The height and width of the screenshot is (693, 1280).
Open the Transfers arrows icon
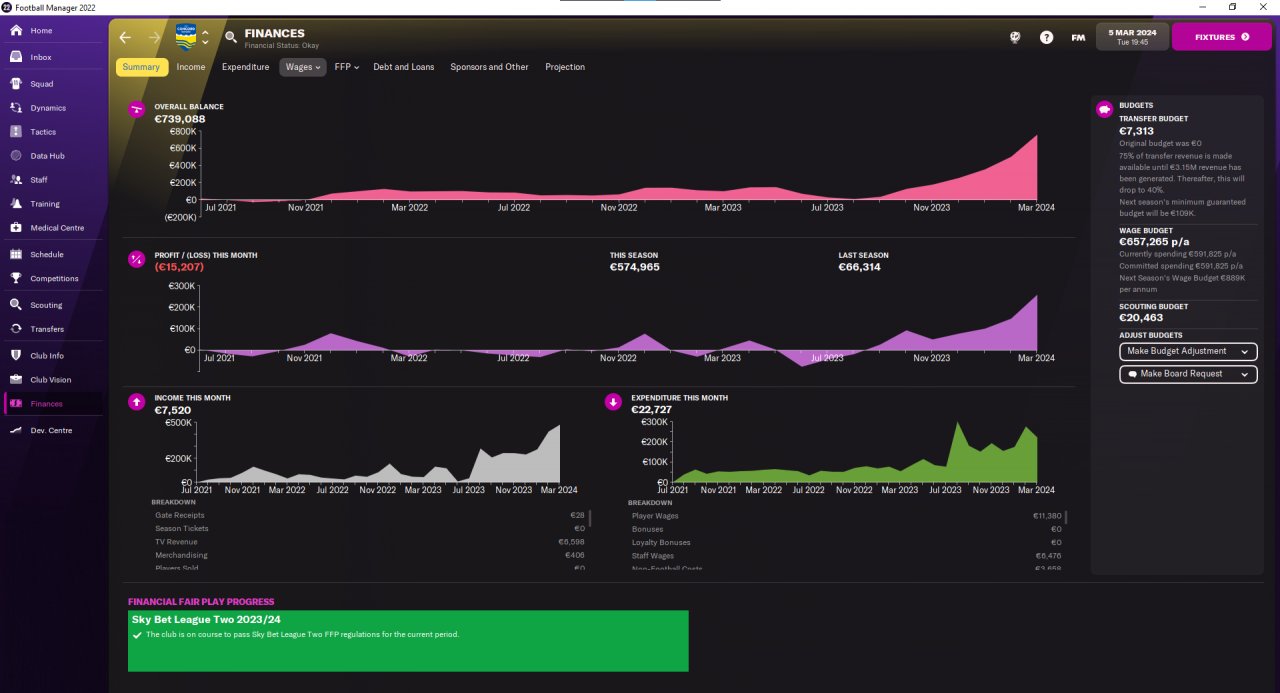16,329
